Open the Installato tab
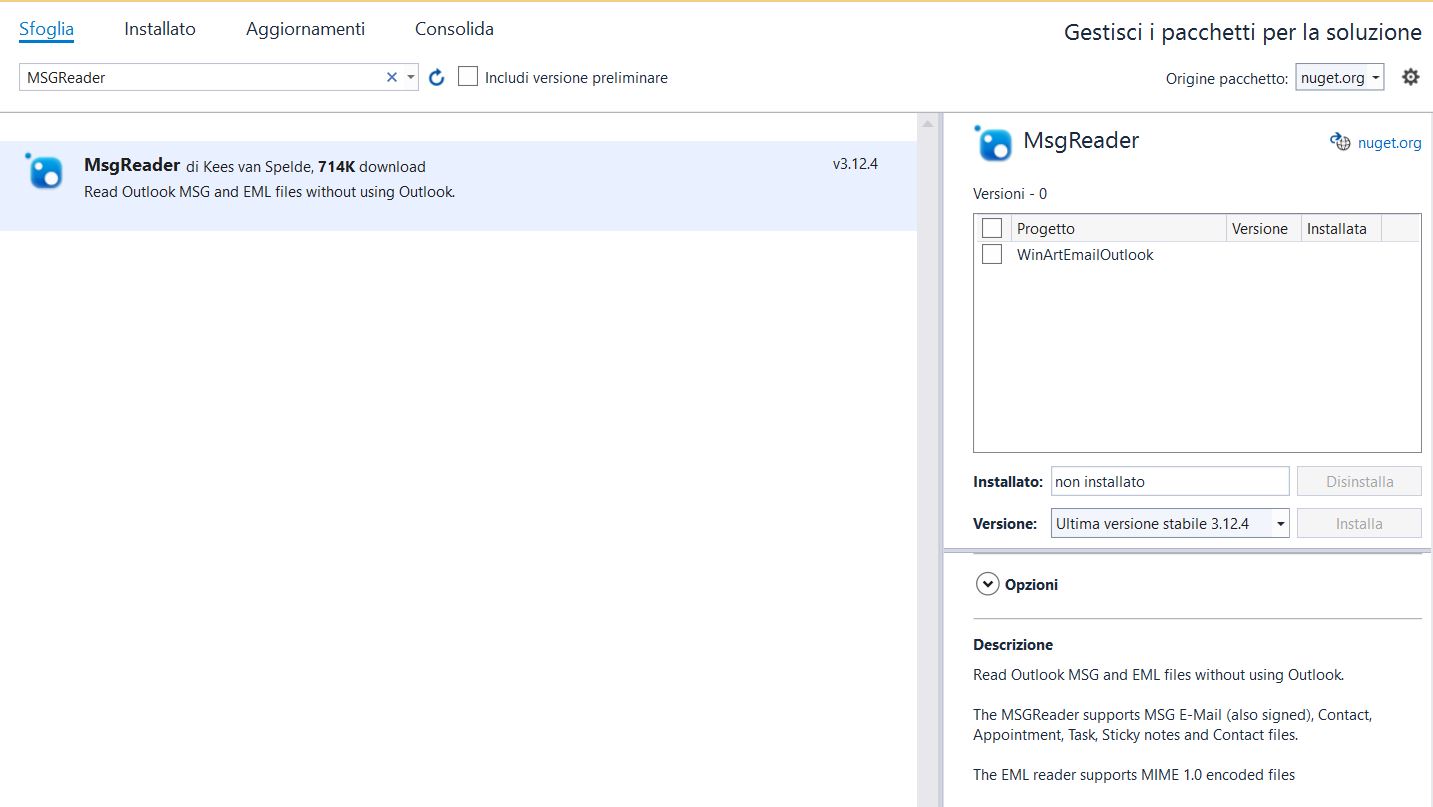The width and height of the screenshot is (1433, 807). [x=160, y=29]
